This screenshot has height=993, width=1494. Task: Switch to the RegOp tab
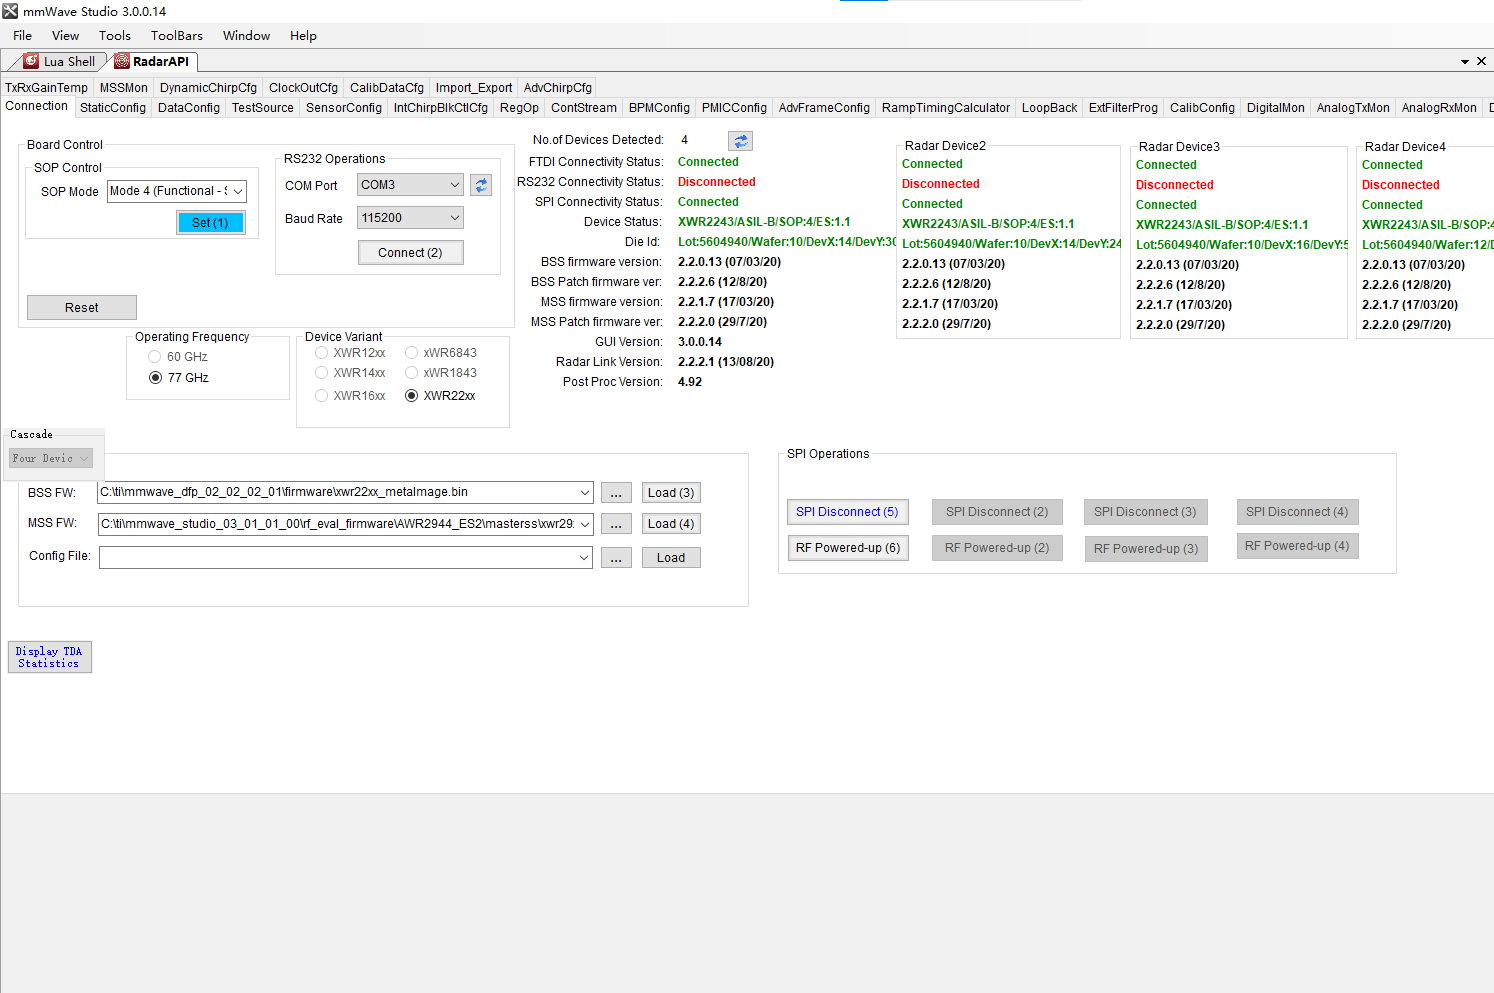point(519,108)
